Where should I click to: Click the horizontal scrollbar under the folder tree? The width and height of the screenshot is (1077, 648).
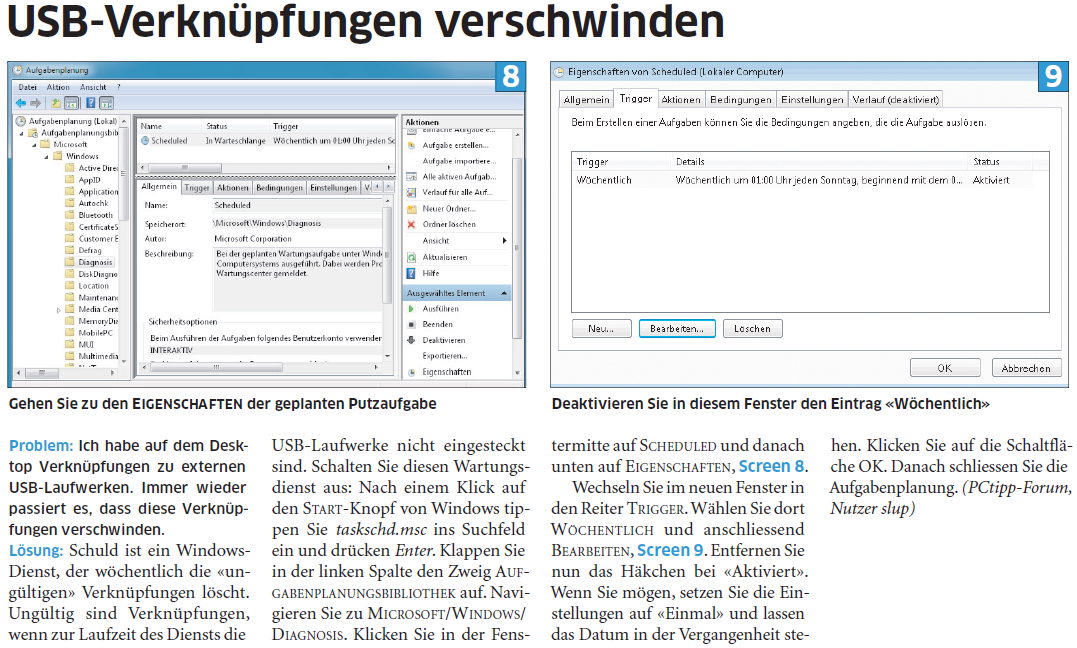[x=65, y=373]
